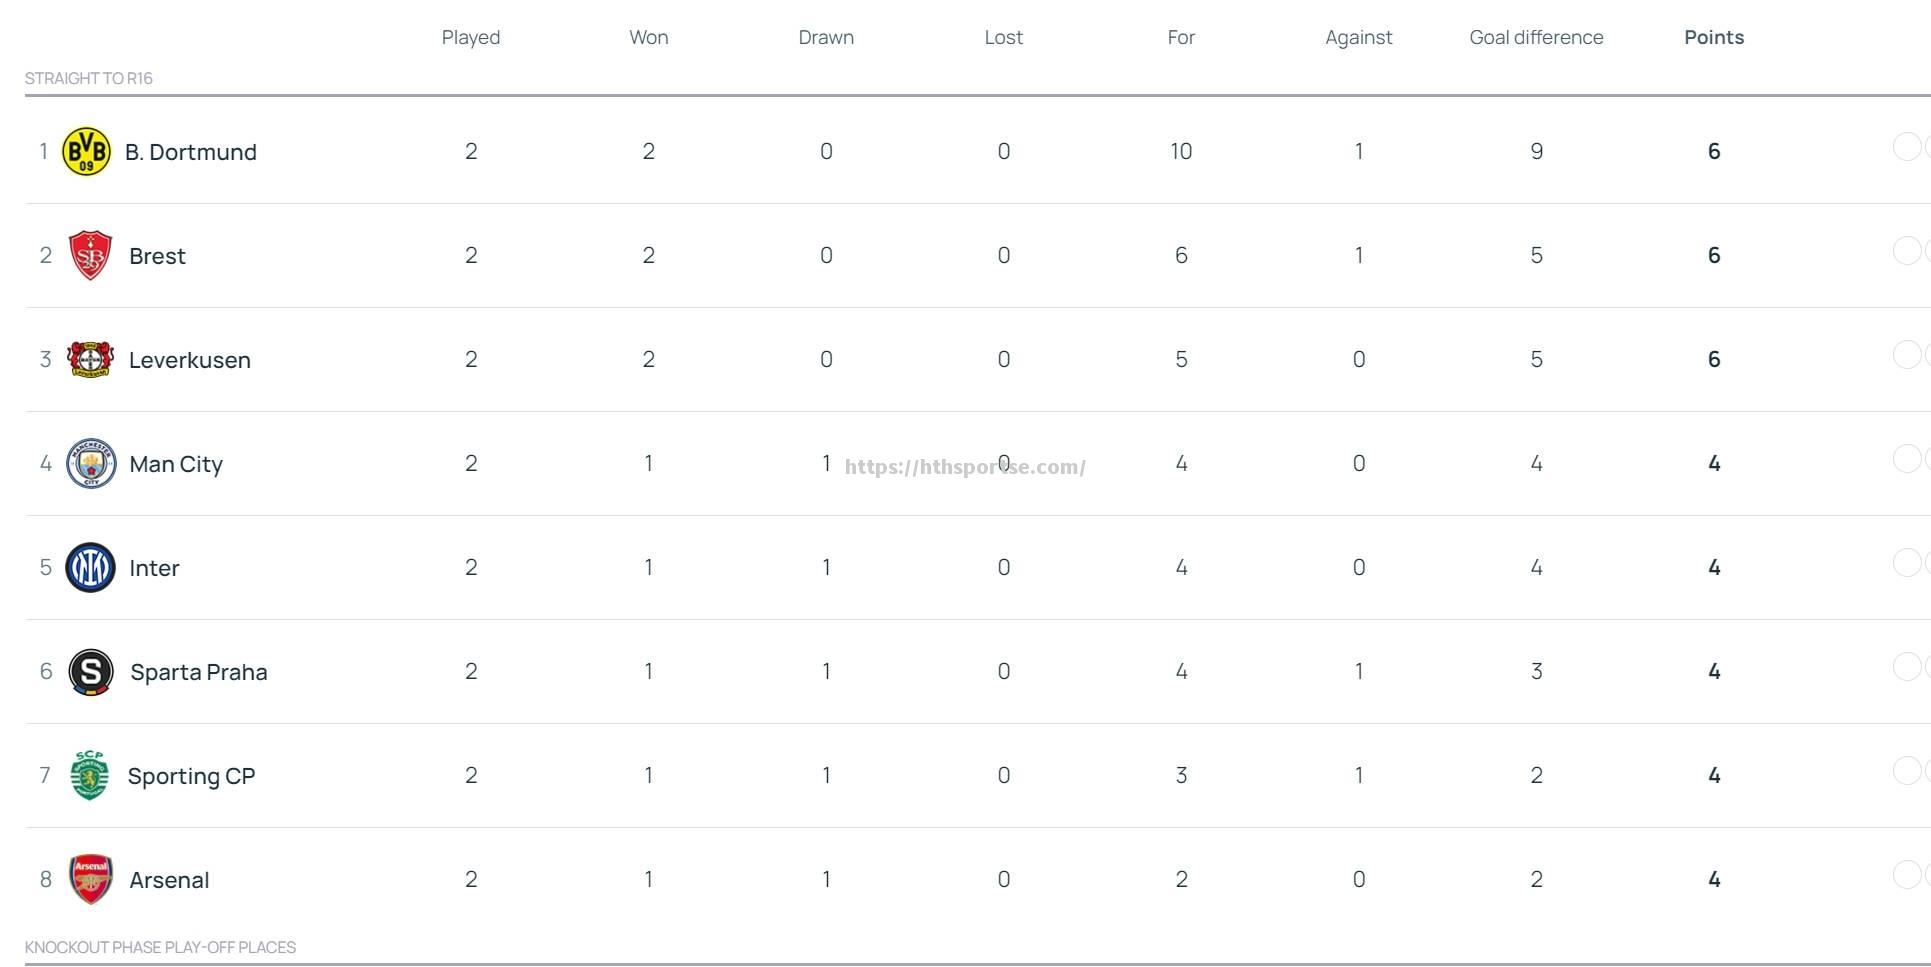Click Arsenal's Points value 4
Viewport: 1931px width, 967px height.
click(1714, 879)
